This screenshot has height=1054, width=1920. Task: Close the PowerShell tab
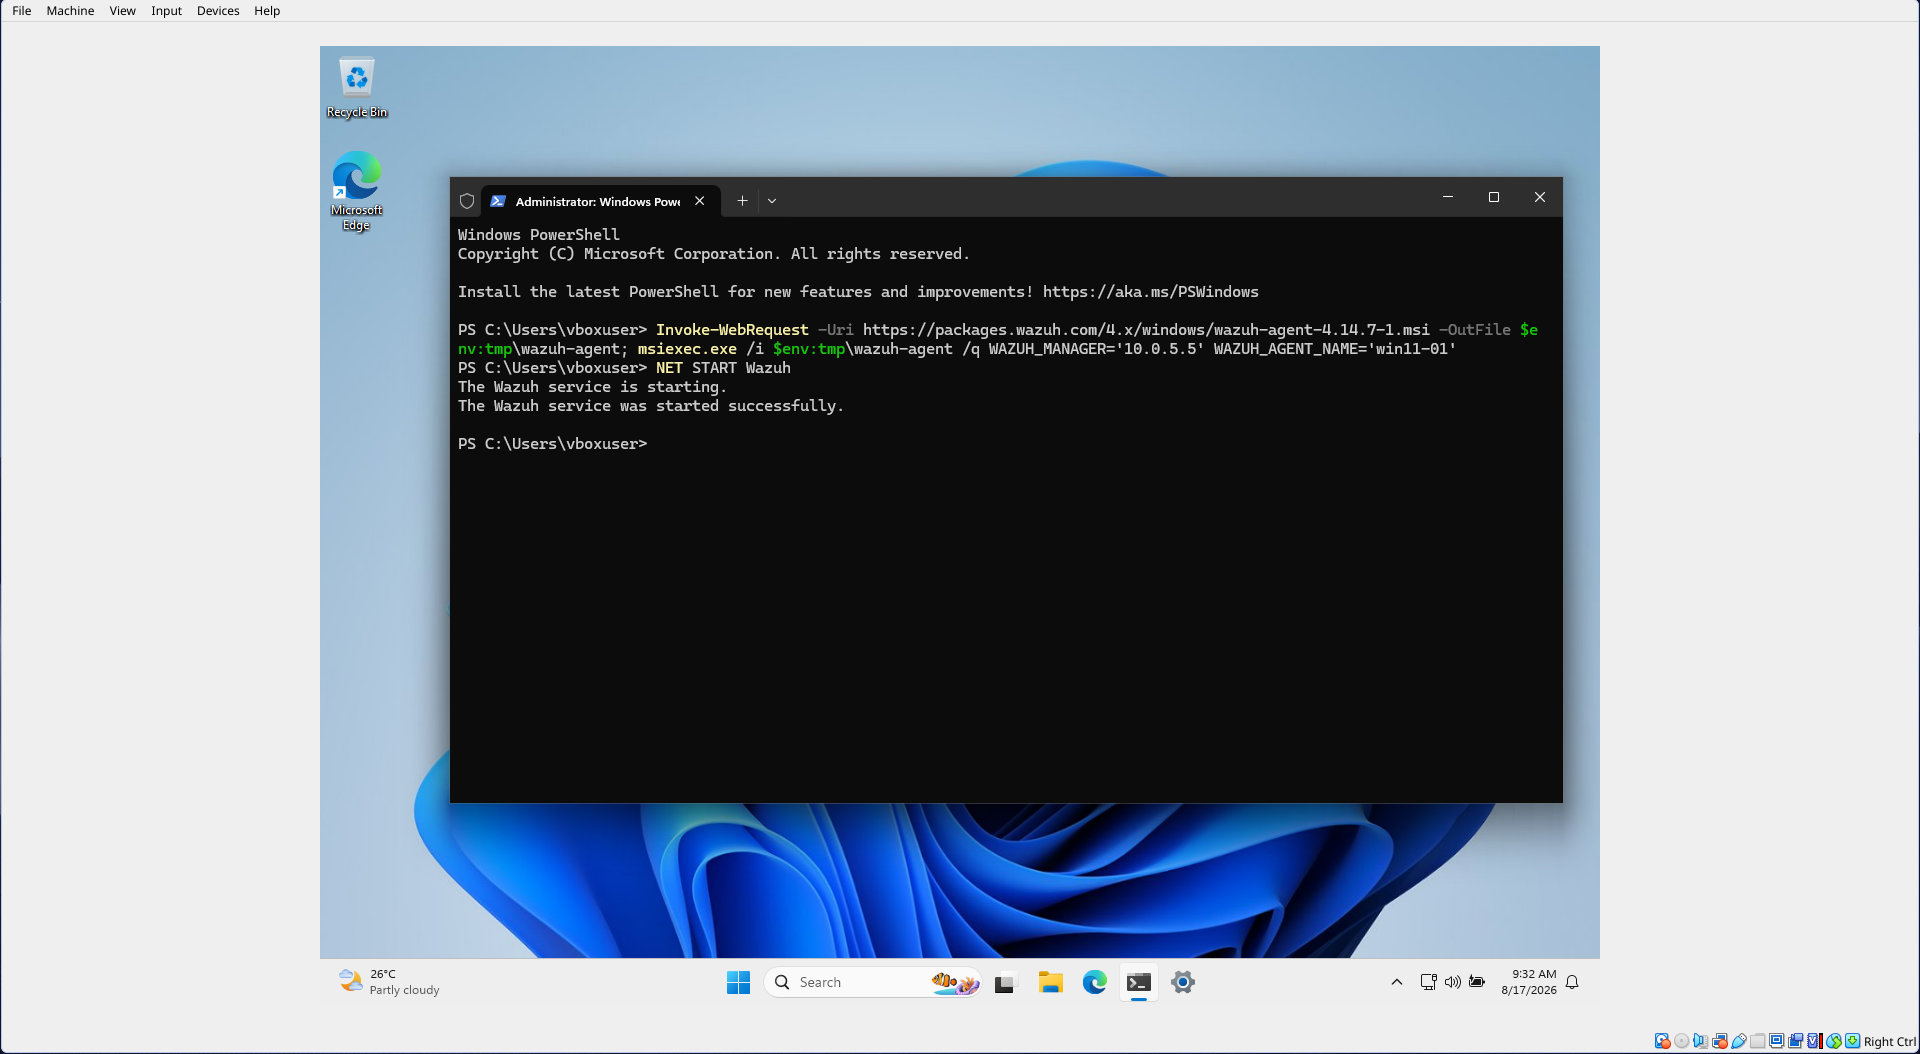click(700, 201)
